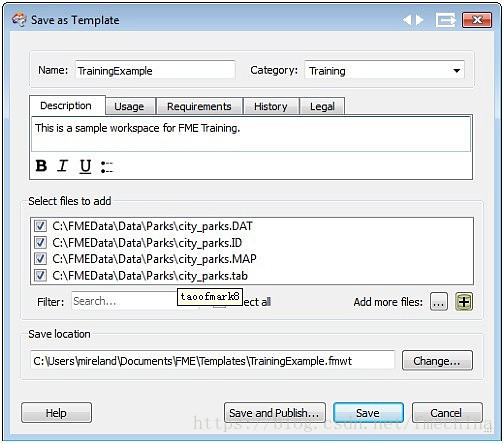The width and height of the screenshot is (504, 443).
Task: Click the green plus add-files icon
Action: click(464, 302)
